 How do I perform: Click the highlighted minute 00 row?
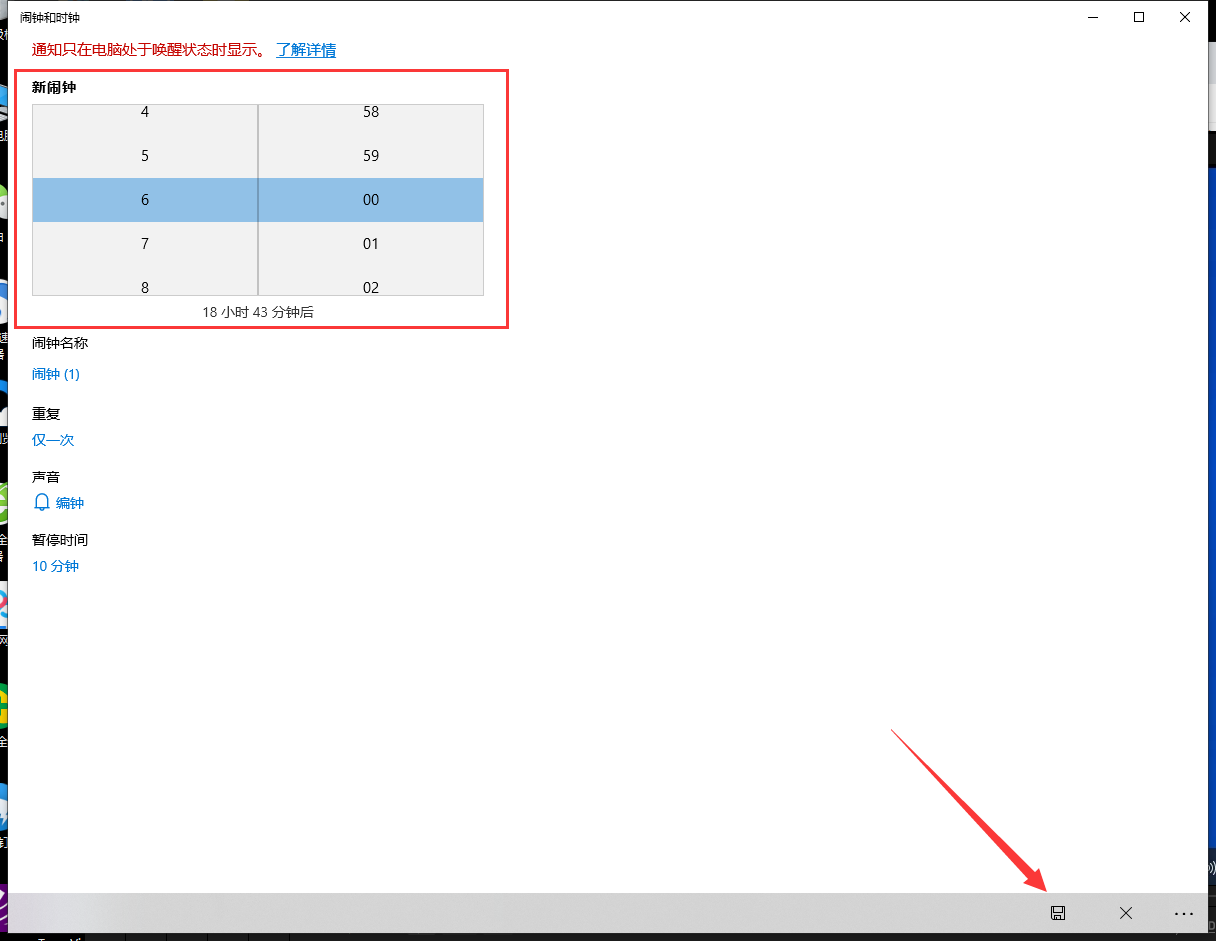(371, 199)
